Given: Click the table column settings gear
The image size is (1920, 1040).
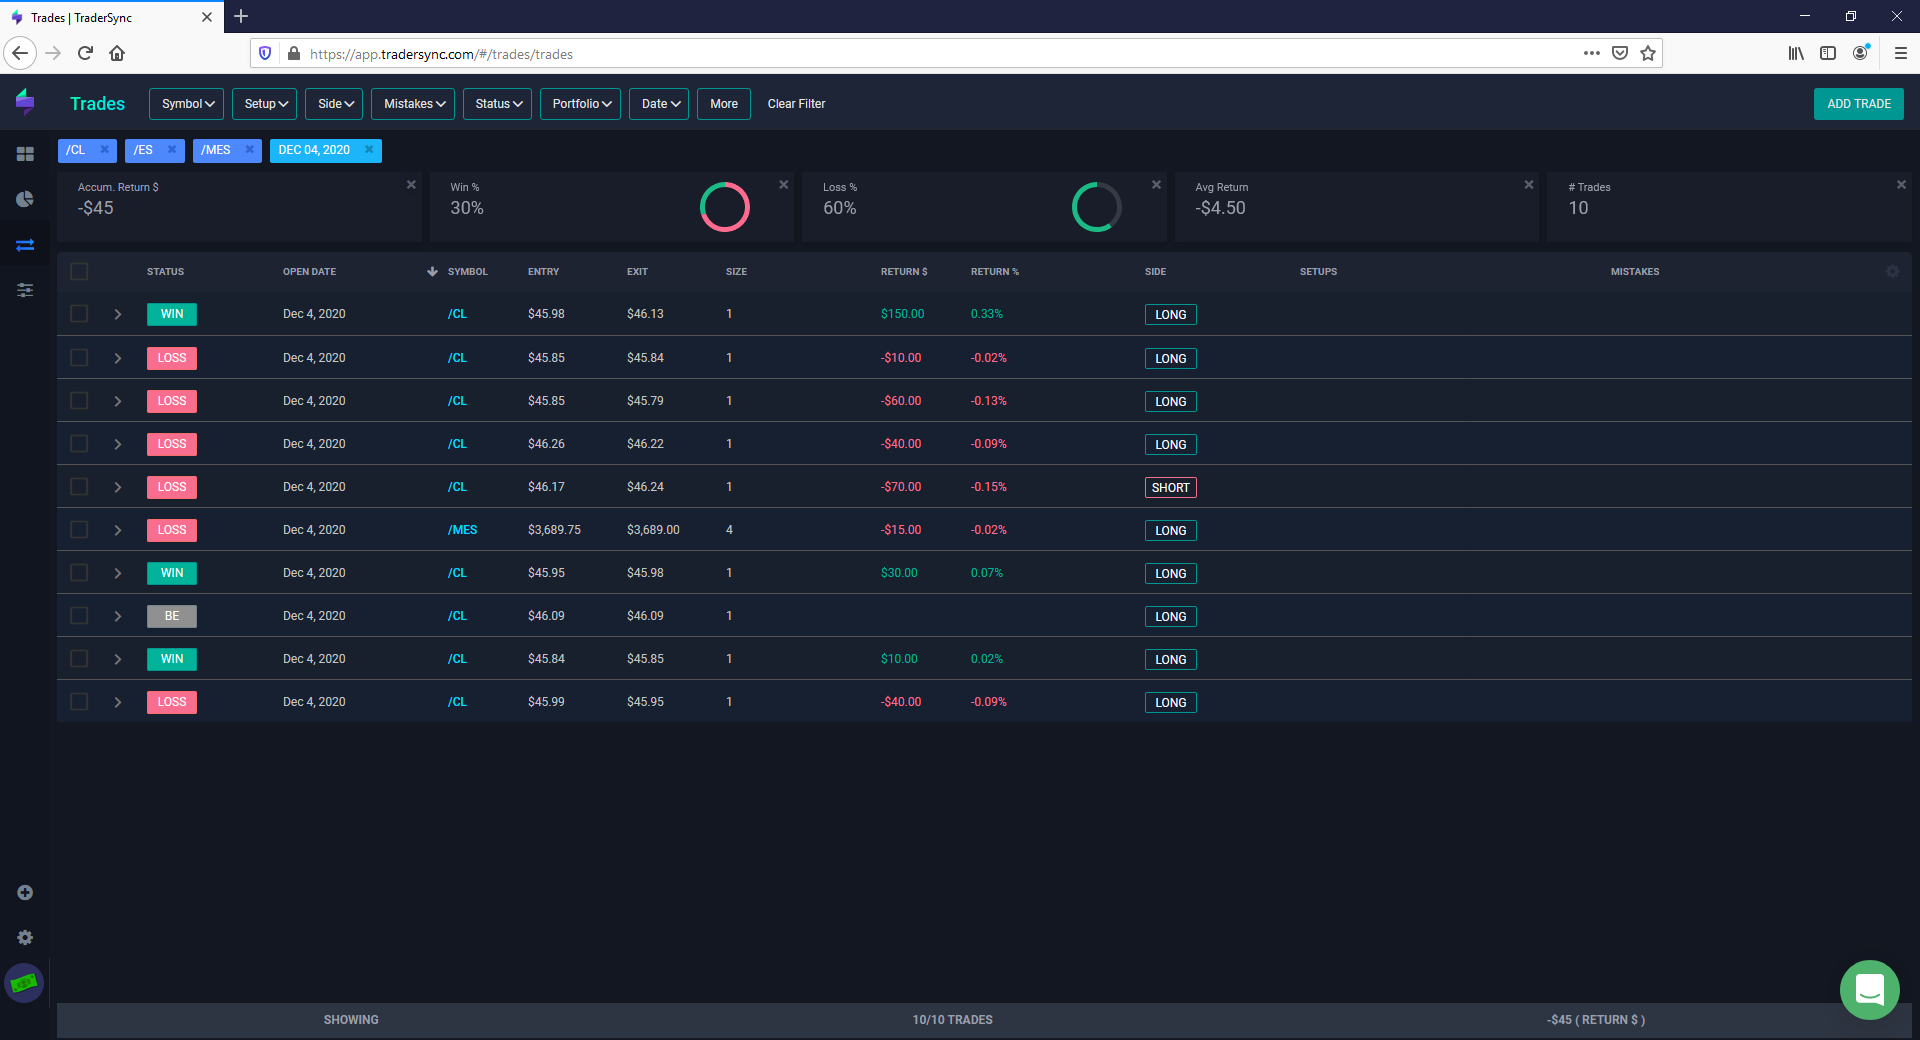Looking at the screenshot, I should tap(1892, 272).
